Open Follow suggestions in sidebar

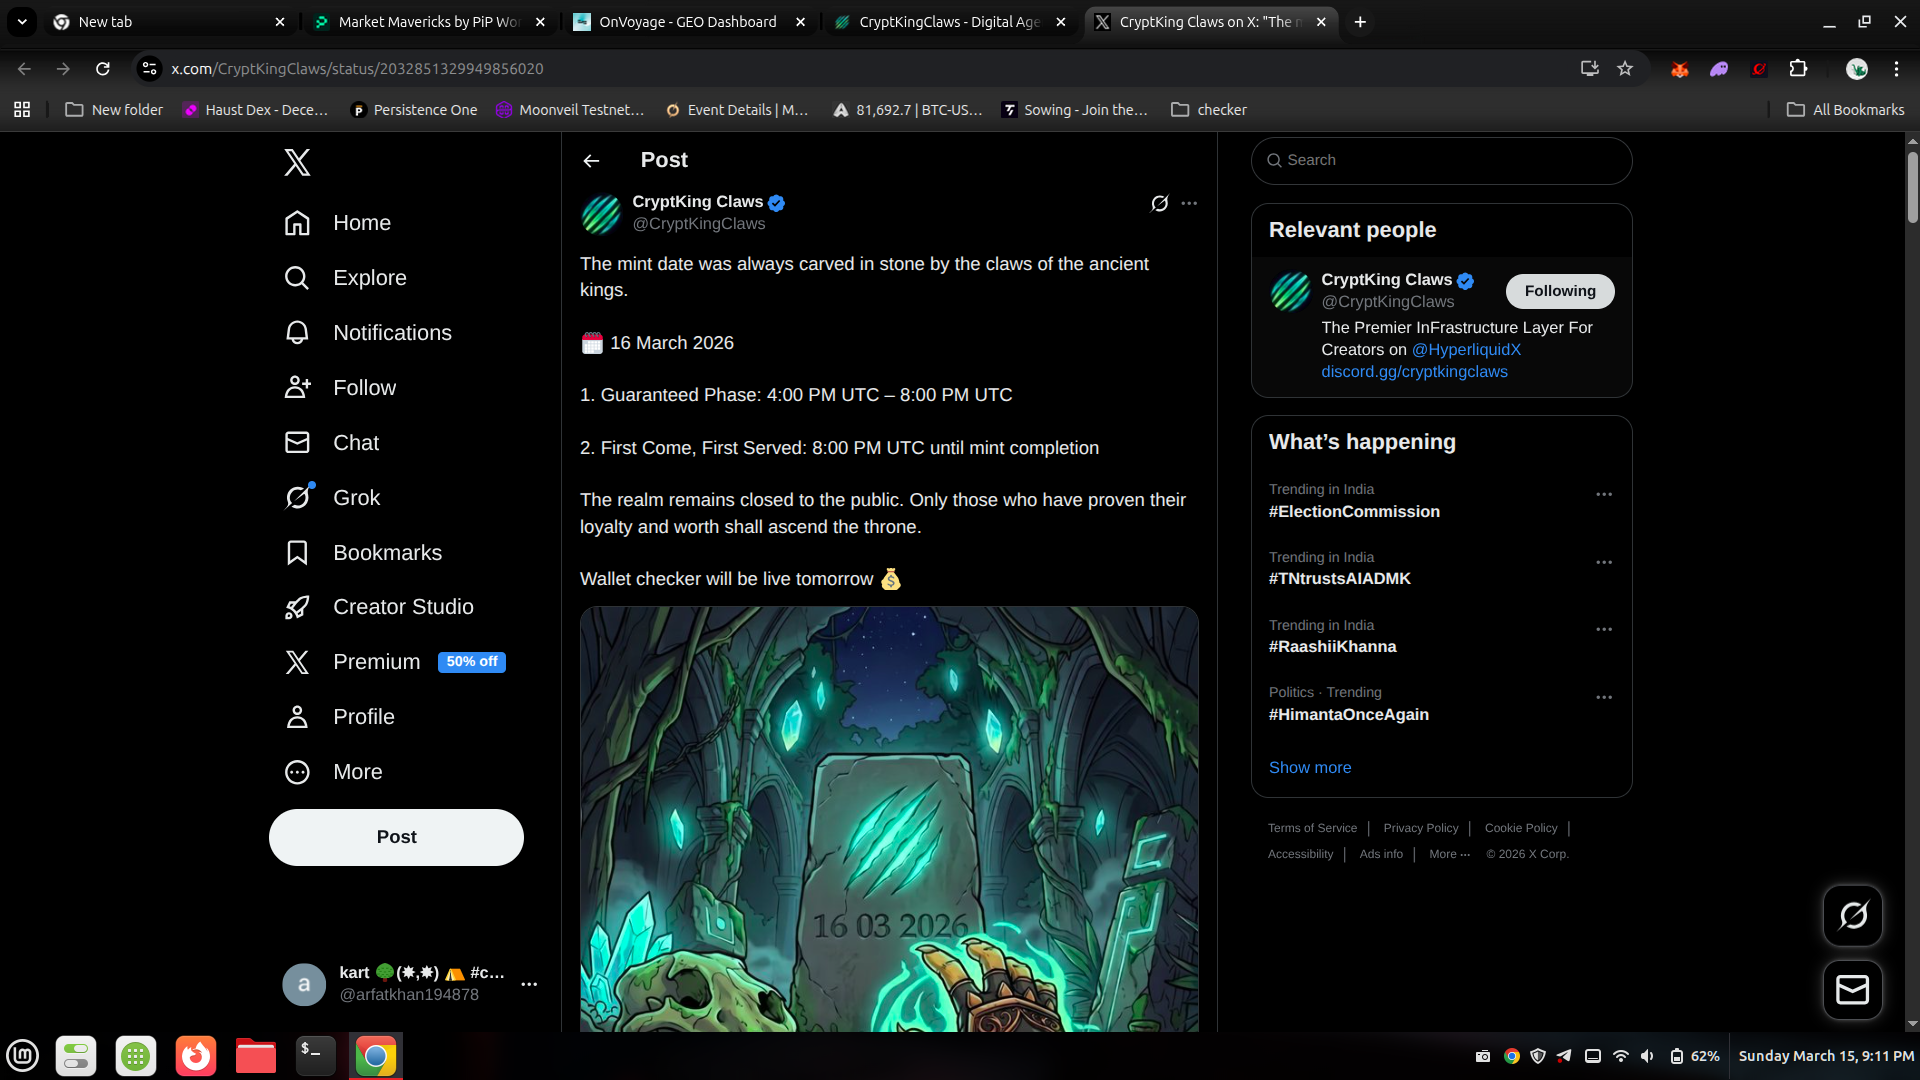click(340, 388)
